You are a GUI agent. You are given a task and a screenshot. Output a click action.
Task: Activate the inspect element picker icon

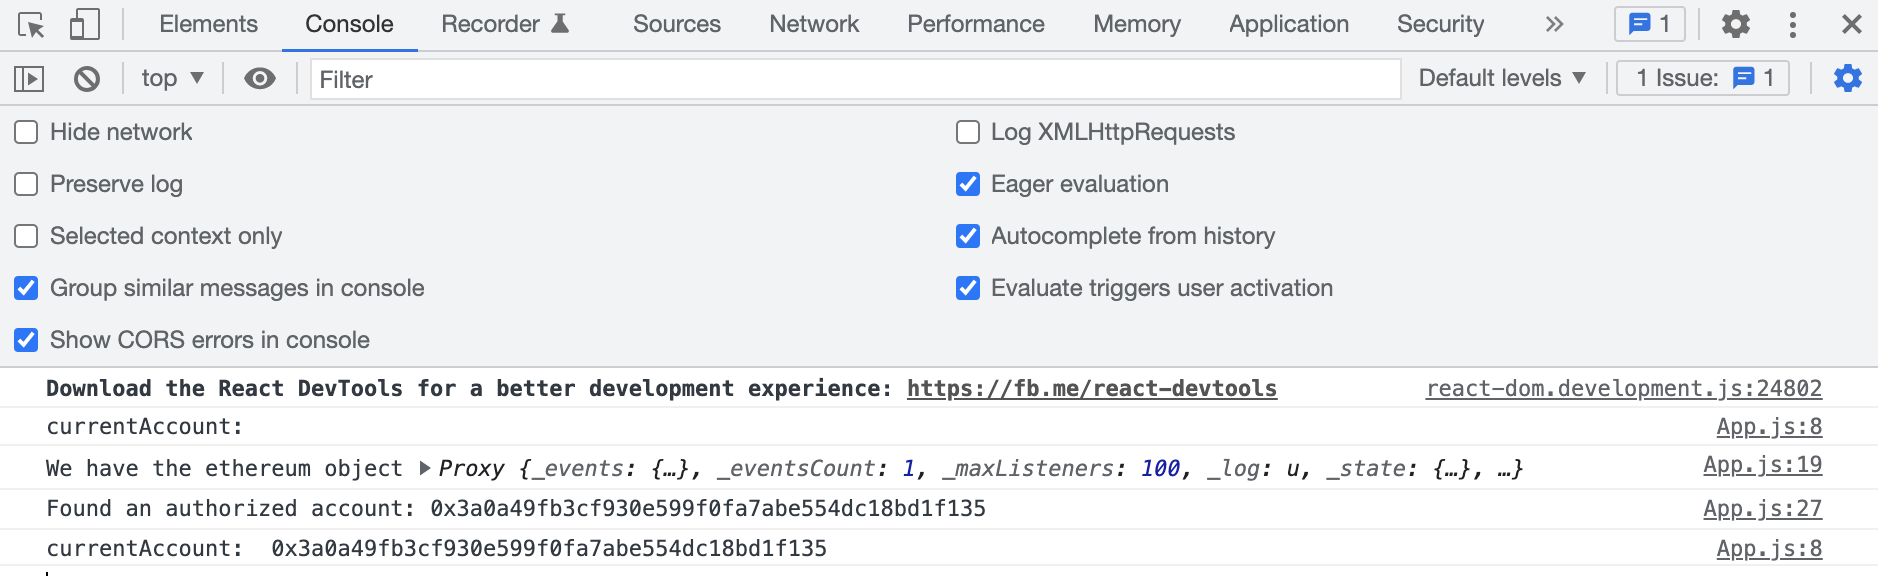(x=31, y=25)
